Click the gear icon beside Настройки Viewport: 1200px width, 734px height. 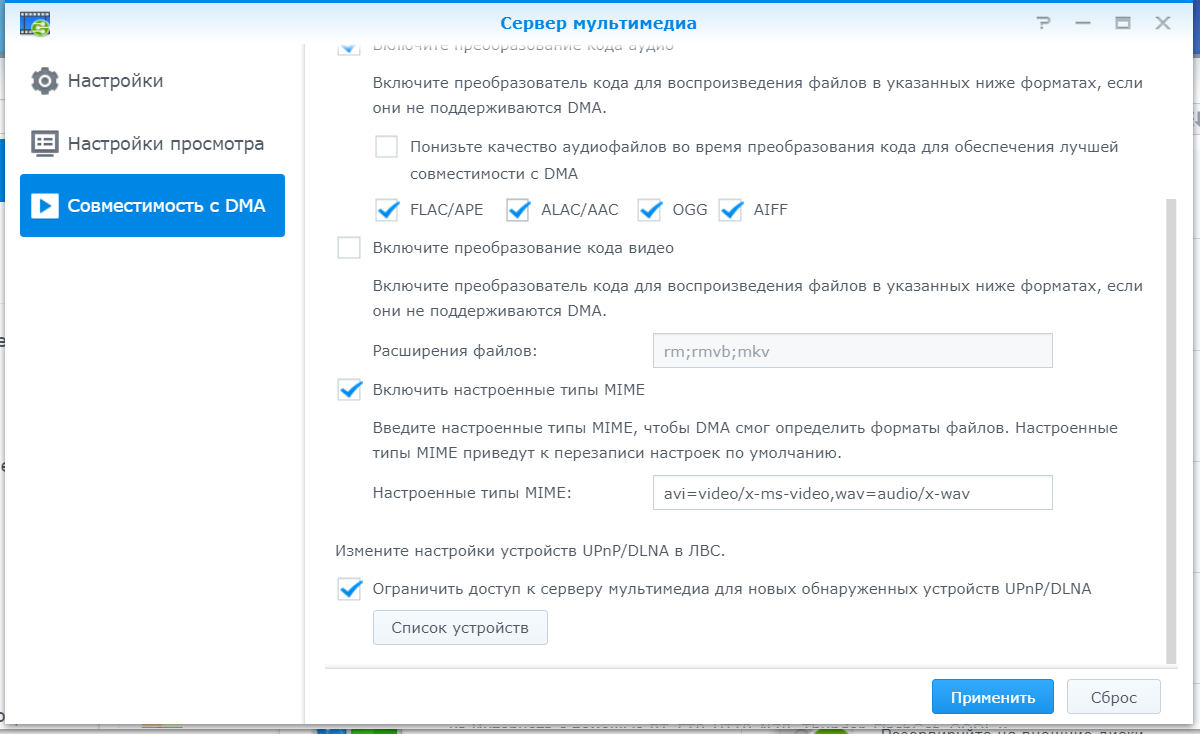coord(45,81)
